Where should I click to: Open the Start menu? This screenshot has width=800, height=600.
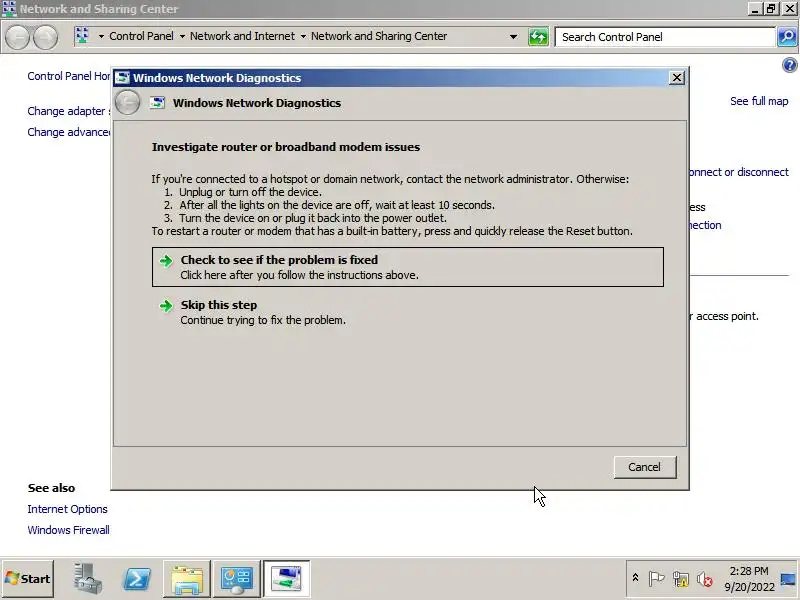(28, 579)
